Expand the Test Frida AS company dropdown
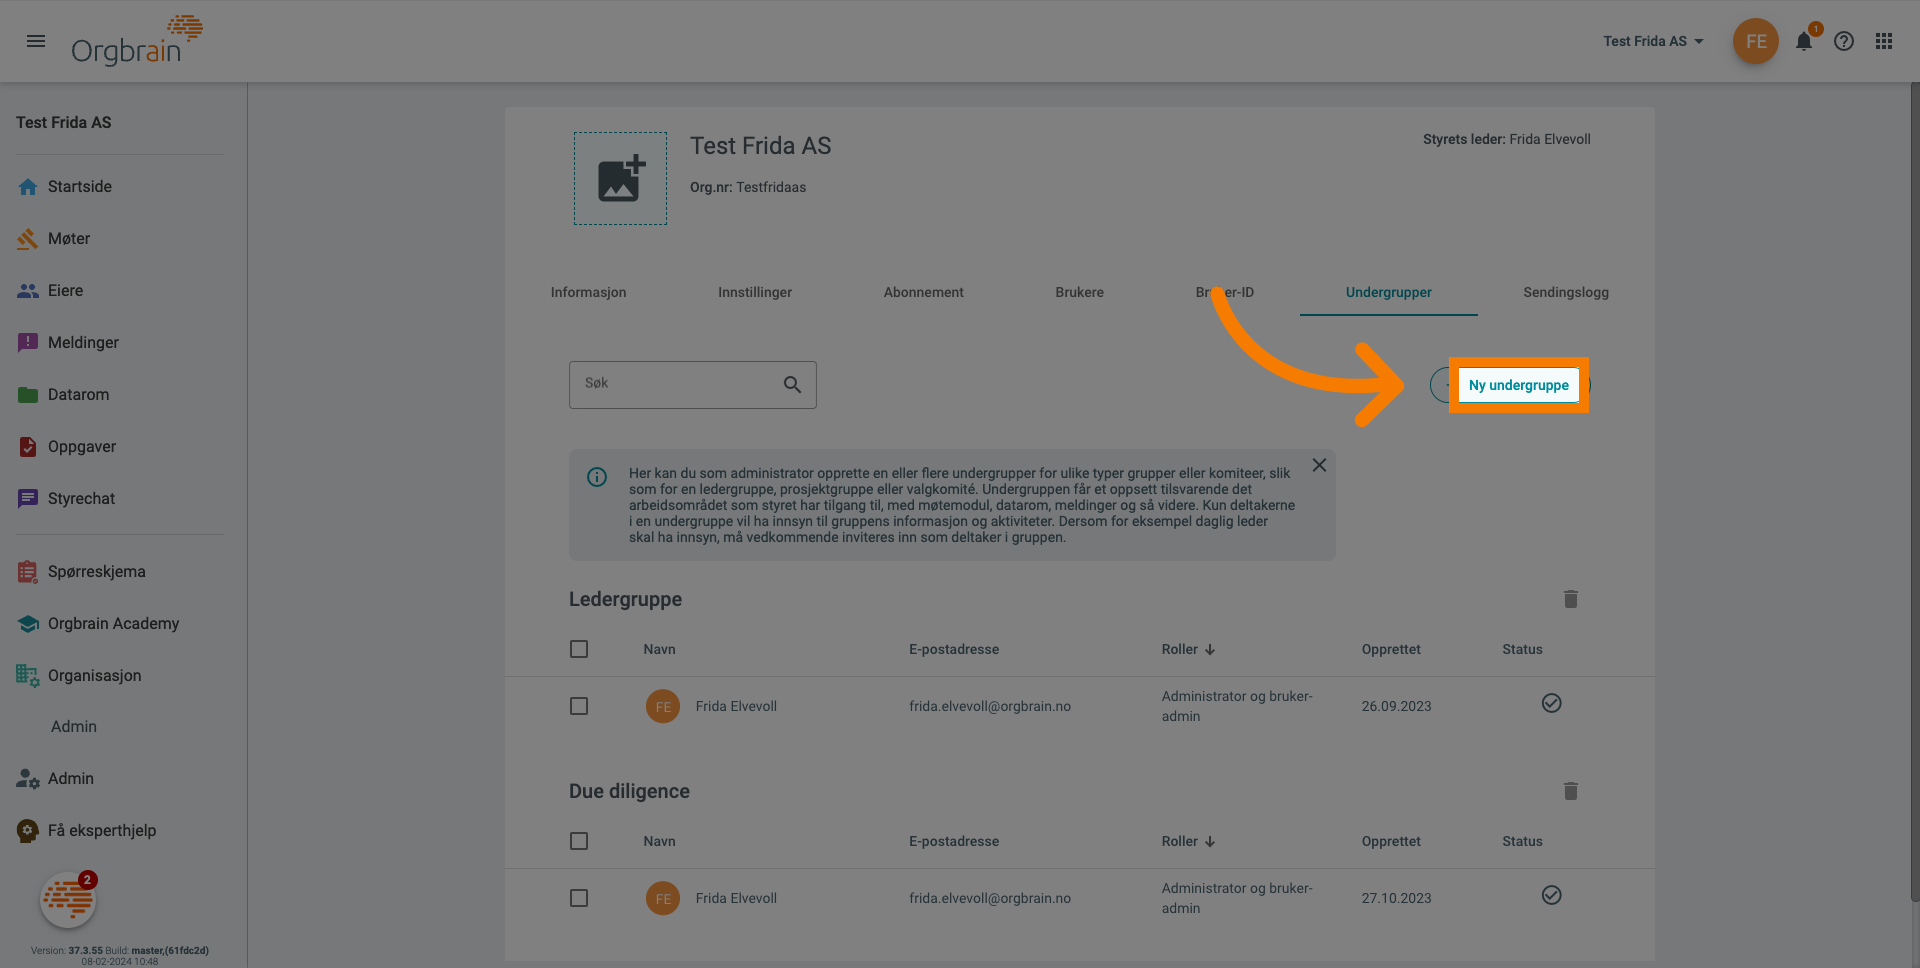Image resolution: width=1920 pixels, height=968 pixels. pyautogui.click(x=1653, y=41)
